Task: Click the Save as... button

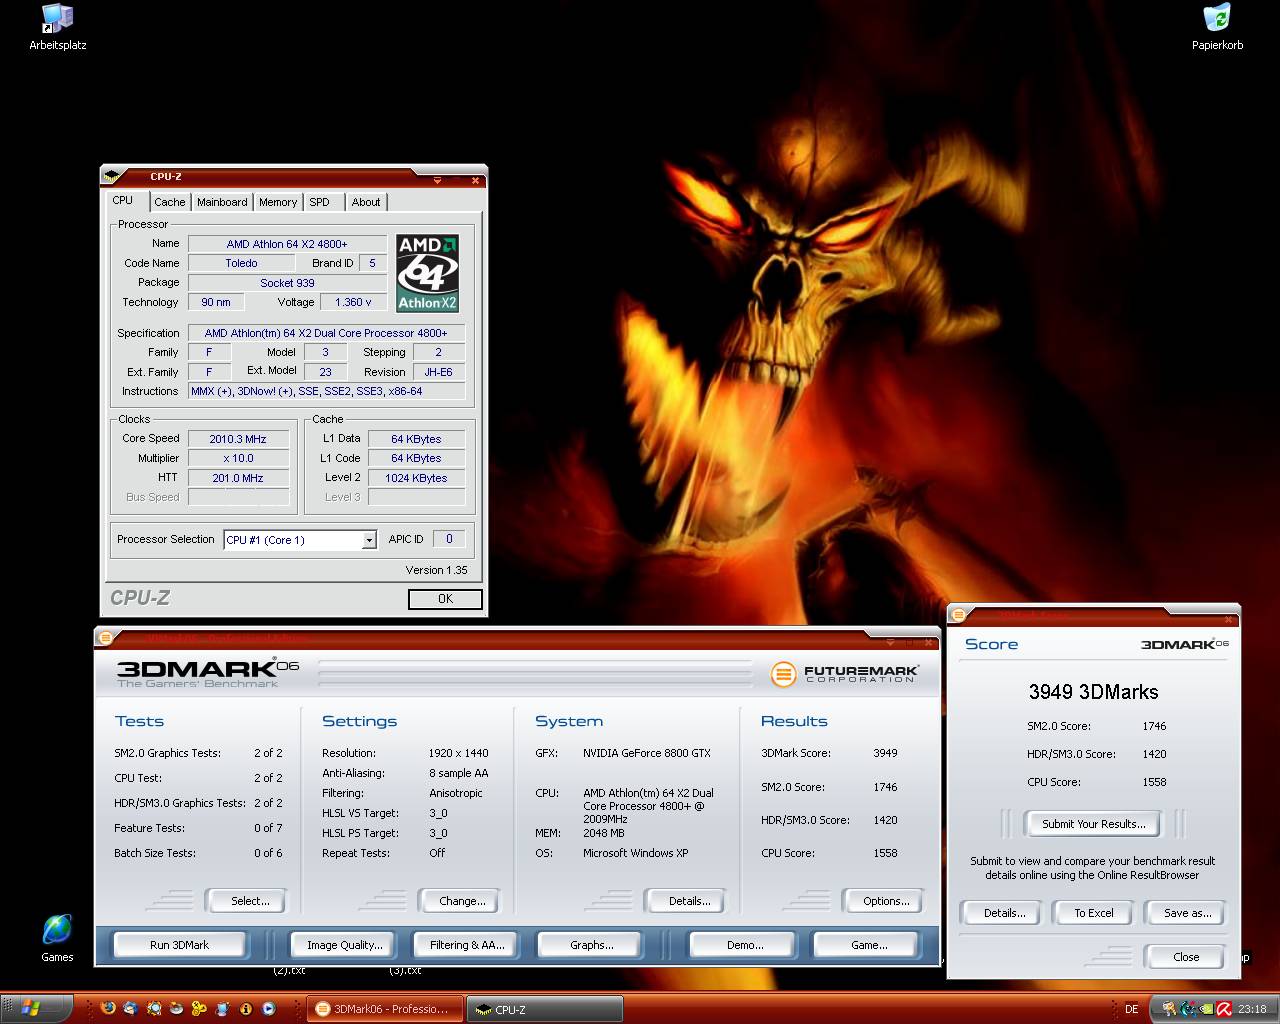Action: tap(1187, 913)
